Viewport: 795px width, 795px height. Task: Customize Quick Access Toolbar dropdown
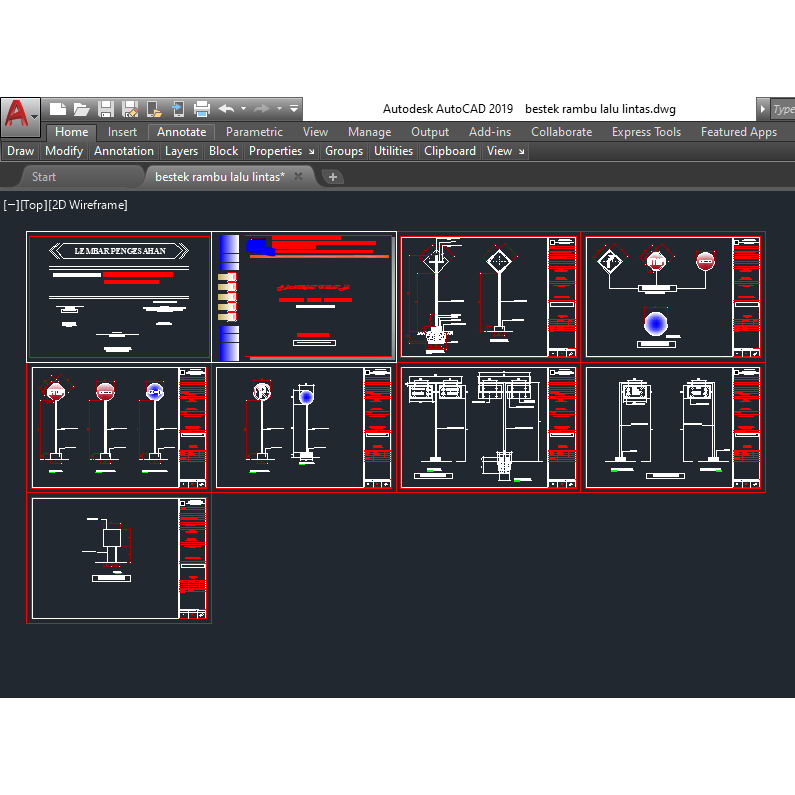tap(294, 109)
